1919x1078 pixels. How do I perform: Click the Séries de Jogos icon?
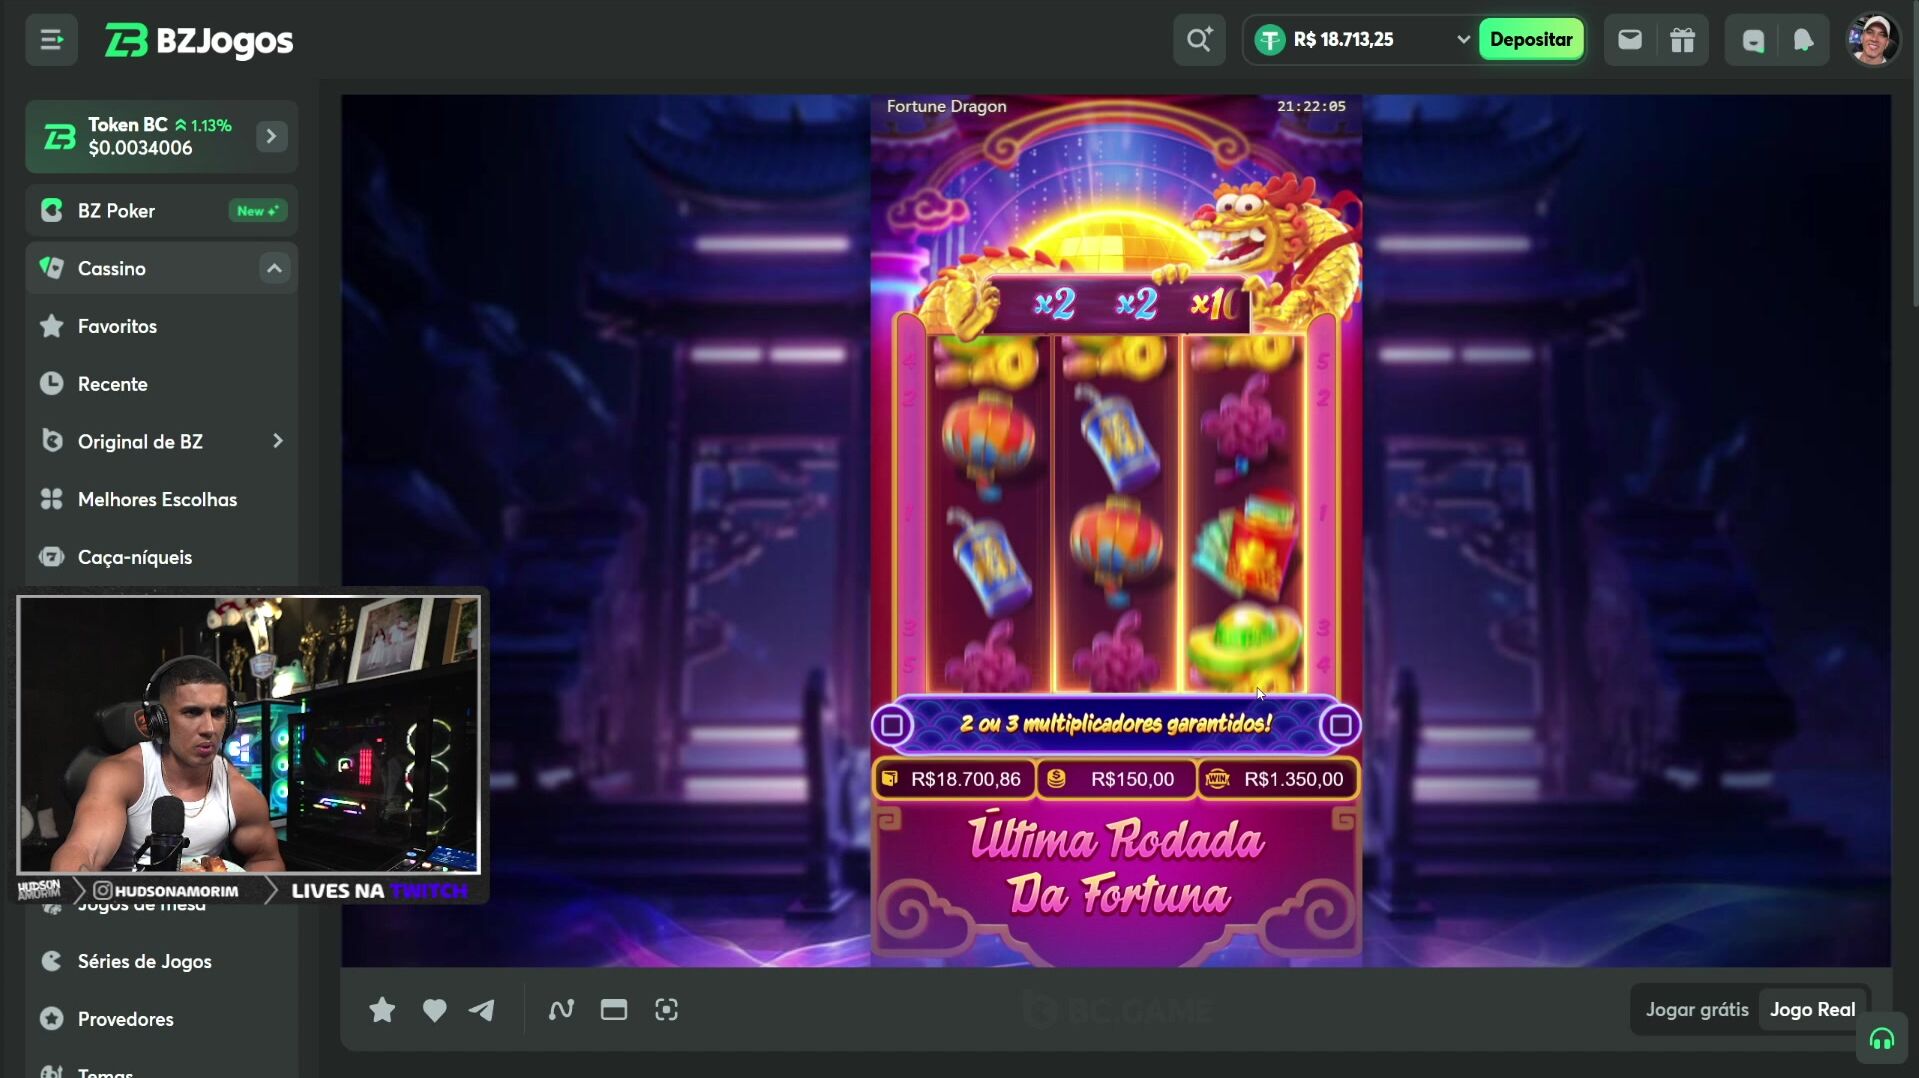51,961
